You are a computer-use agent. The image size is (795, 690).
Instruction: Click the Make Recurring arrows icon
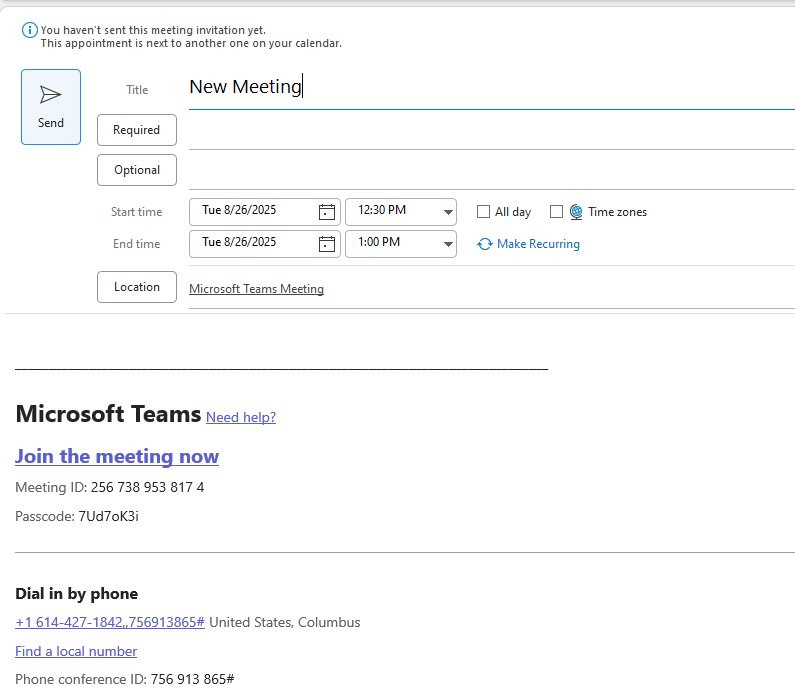point(485,244)
